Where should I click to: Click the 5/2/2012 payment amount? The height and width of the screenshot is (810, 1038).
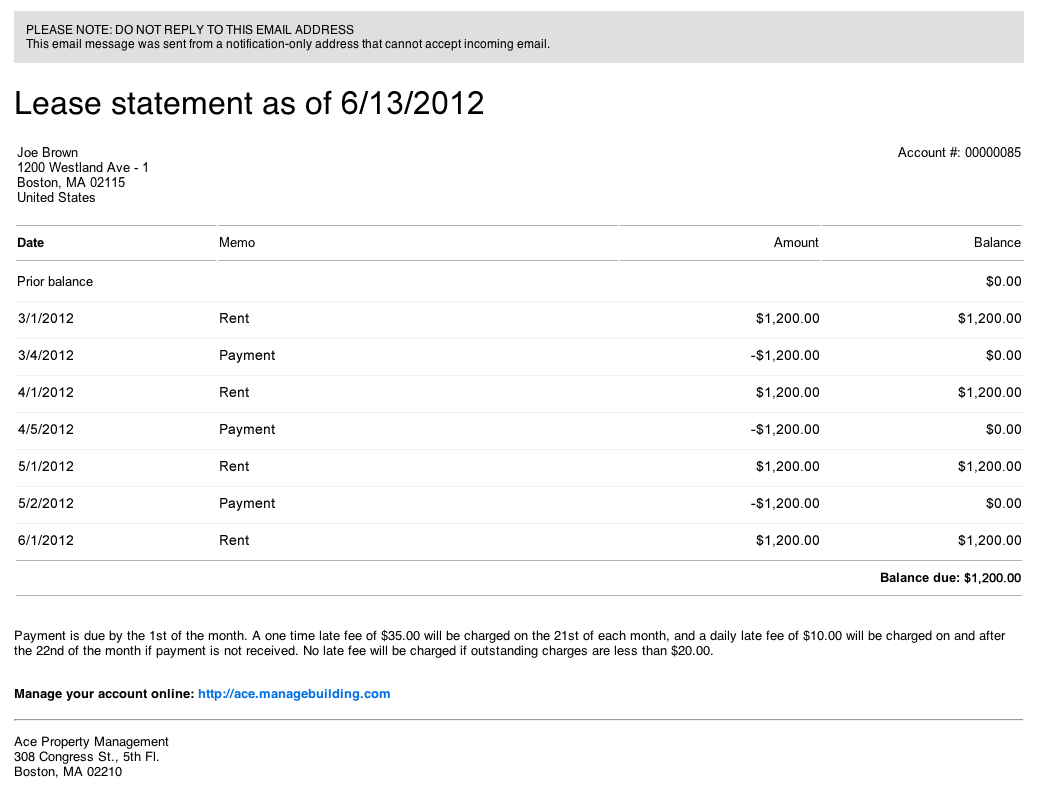(x=784, y=503)
